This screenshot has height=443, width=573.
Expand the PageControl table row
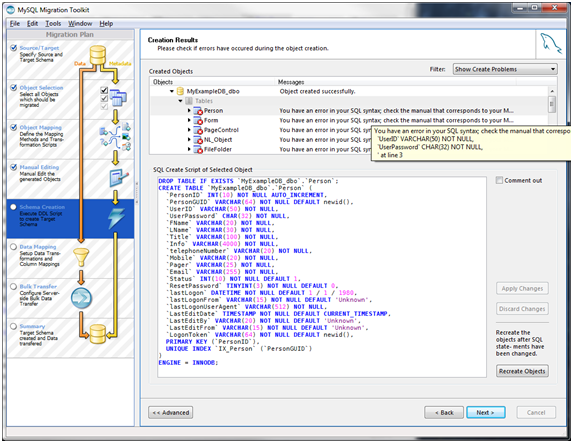pyautogui.click(x=189, y=130)
